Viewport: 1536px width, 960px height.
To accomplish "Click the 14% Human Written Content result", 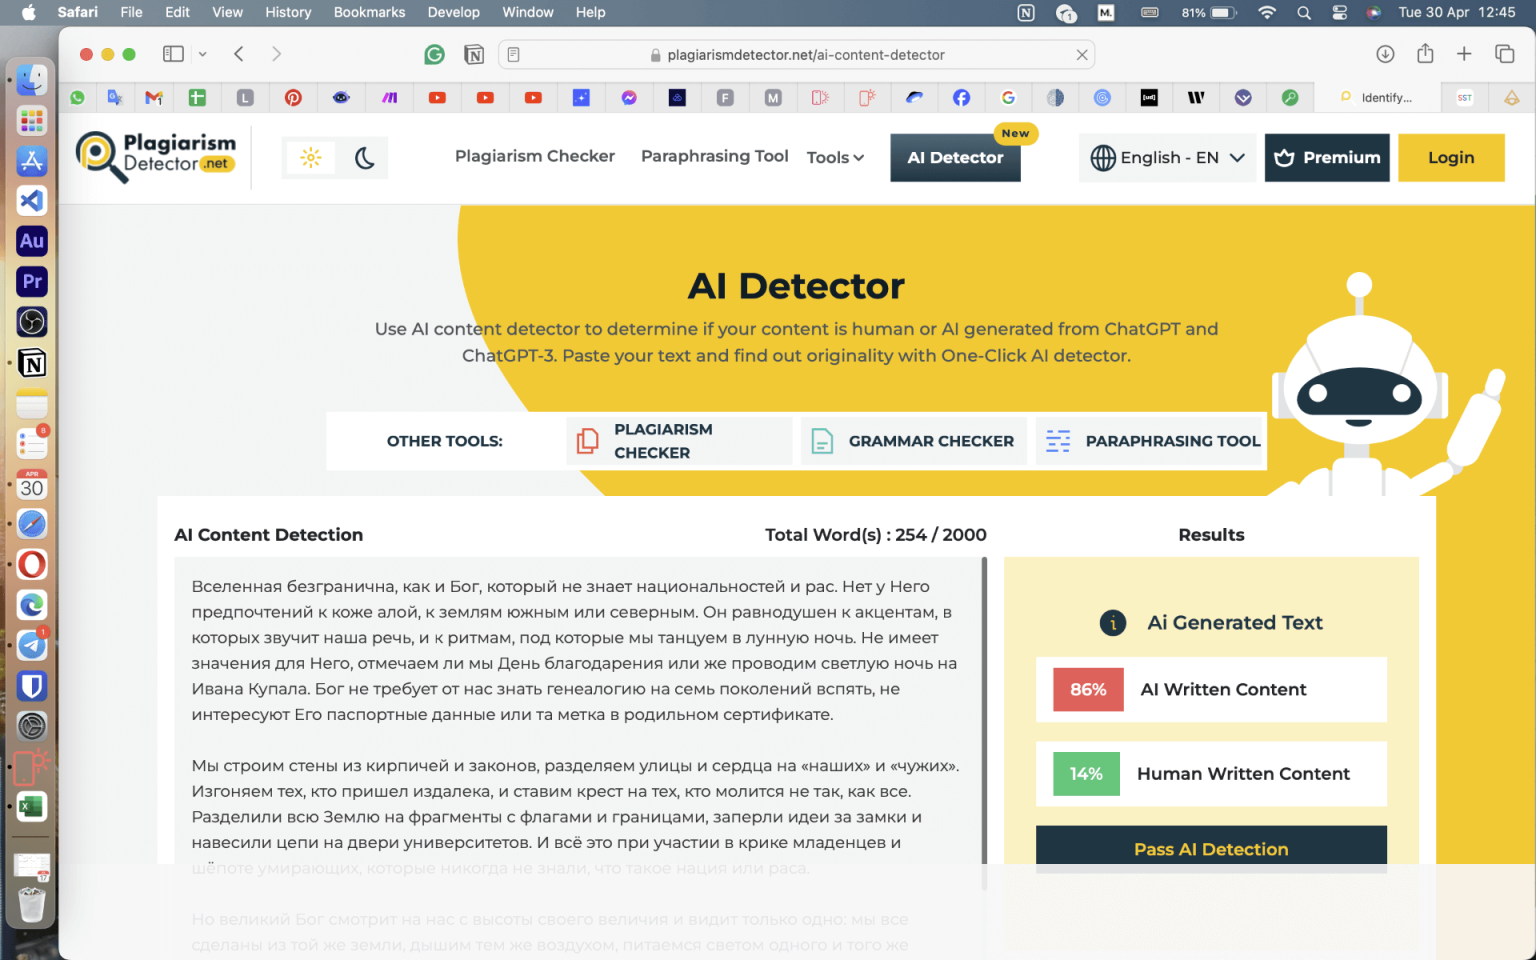I will point(1211,773).
